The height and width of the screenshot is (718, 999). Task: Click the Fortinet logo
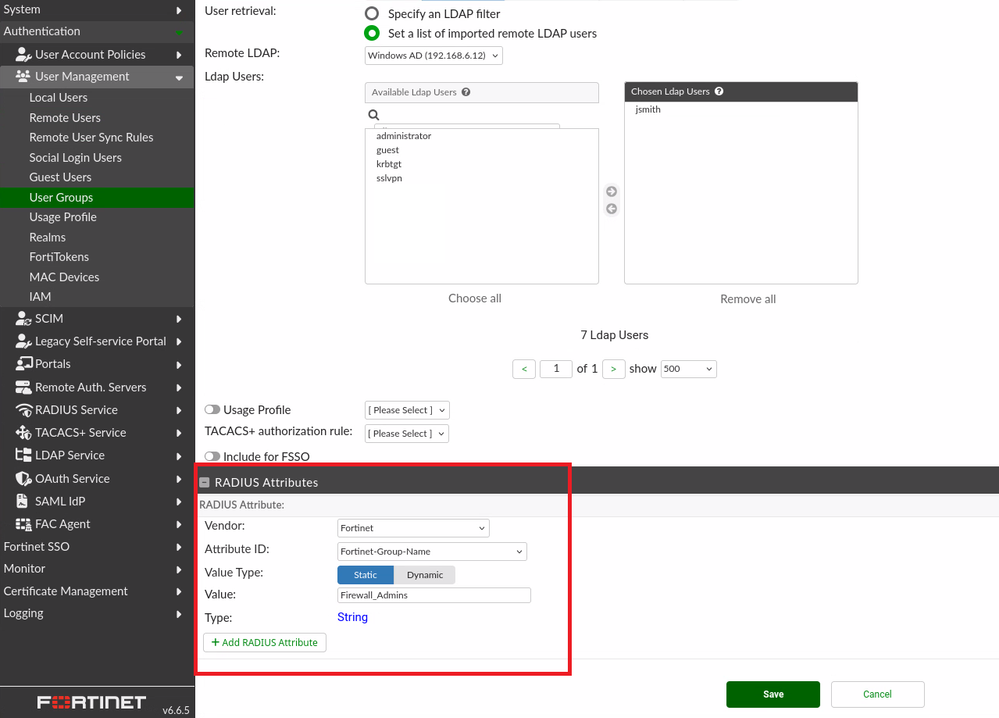pos(91,702)
